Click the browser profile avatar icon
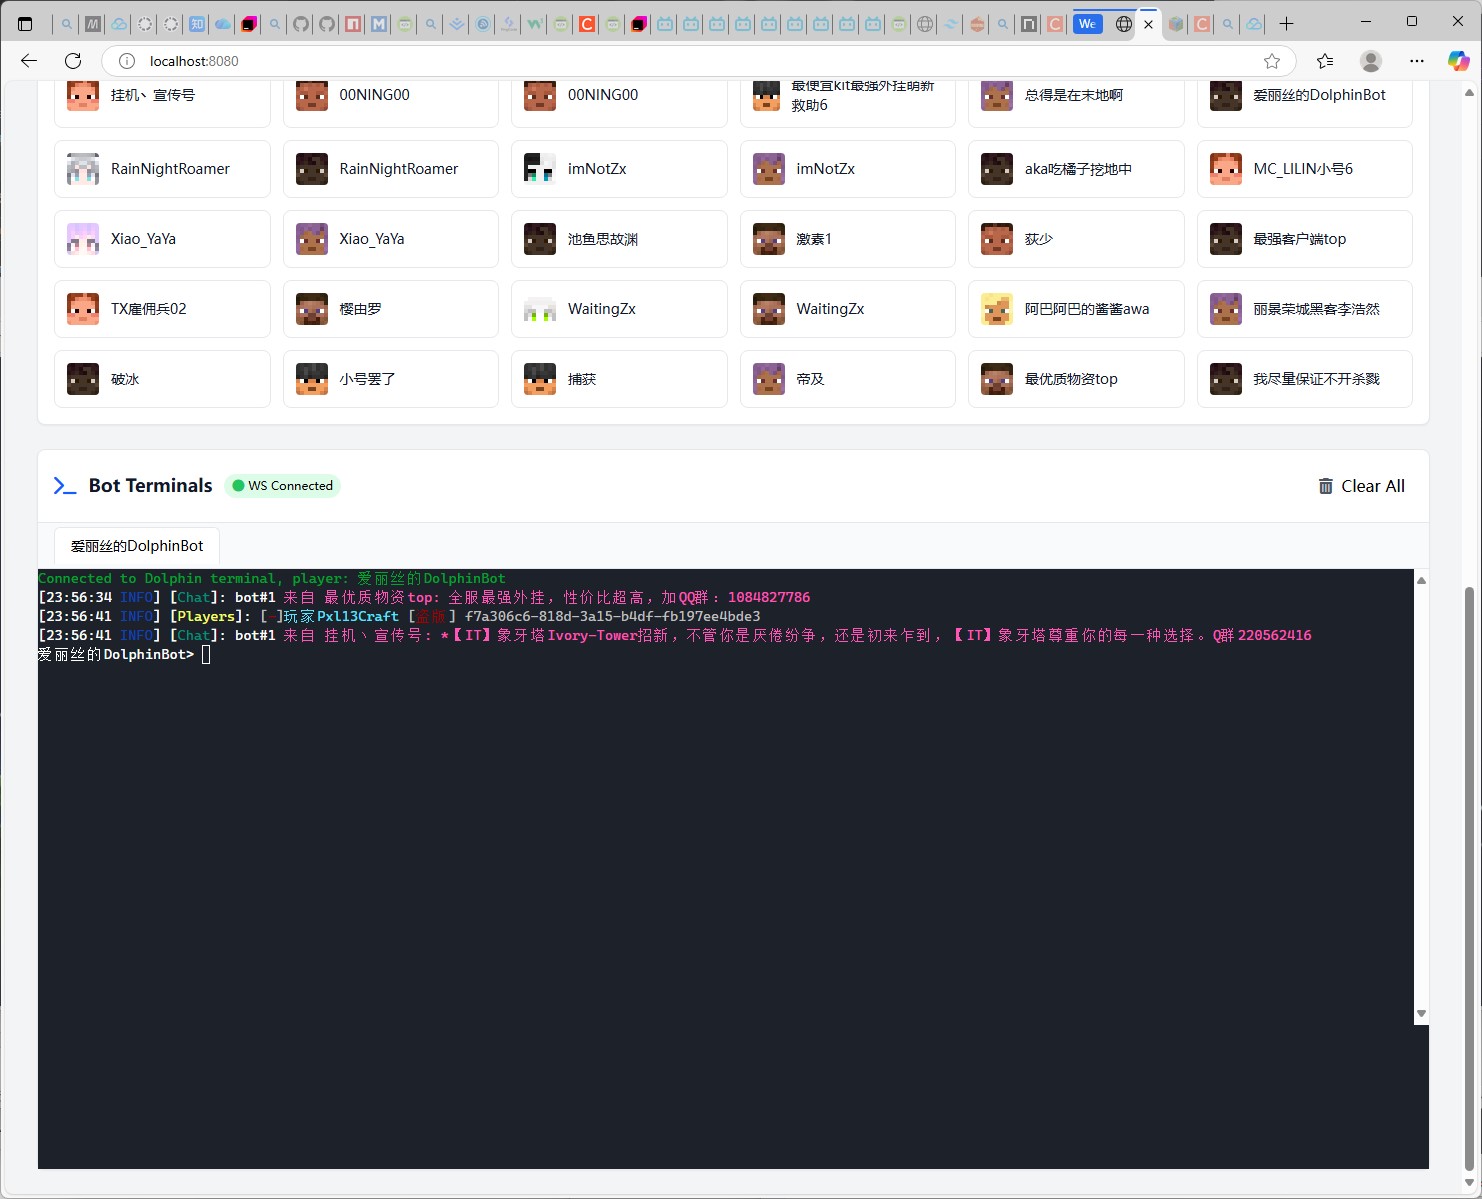 (x=1370, y=61)
